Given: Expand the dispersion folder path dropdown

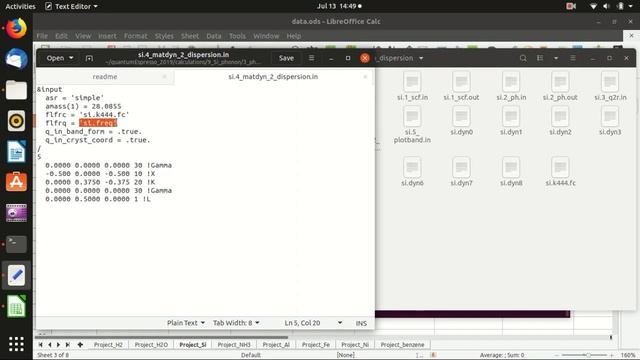Looking at the screenshot, I should coord(421,58).
